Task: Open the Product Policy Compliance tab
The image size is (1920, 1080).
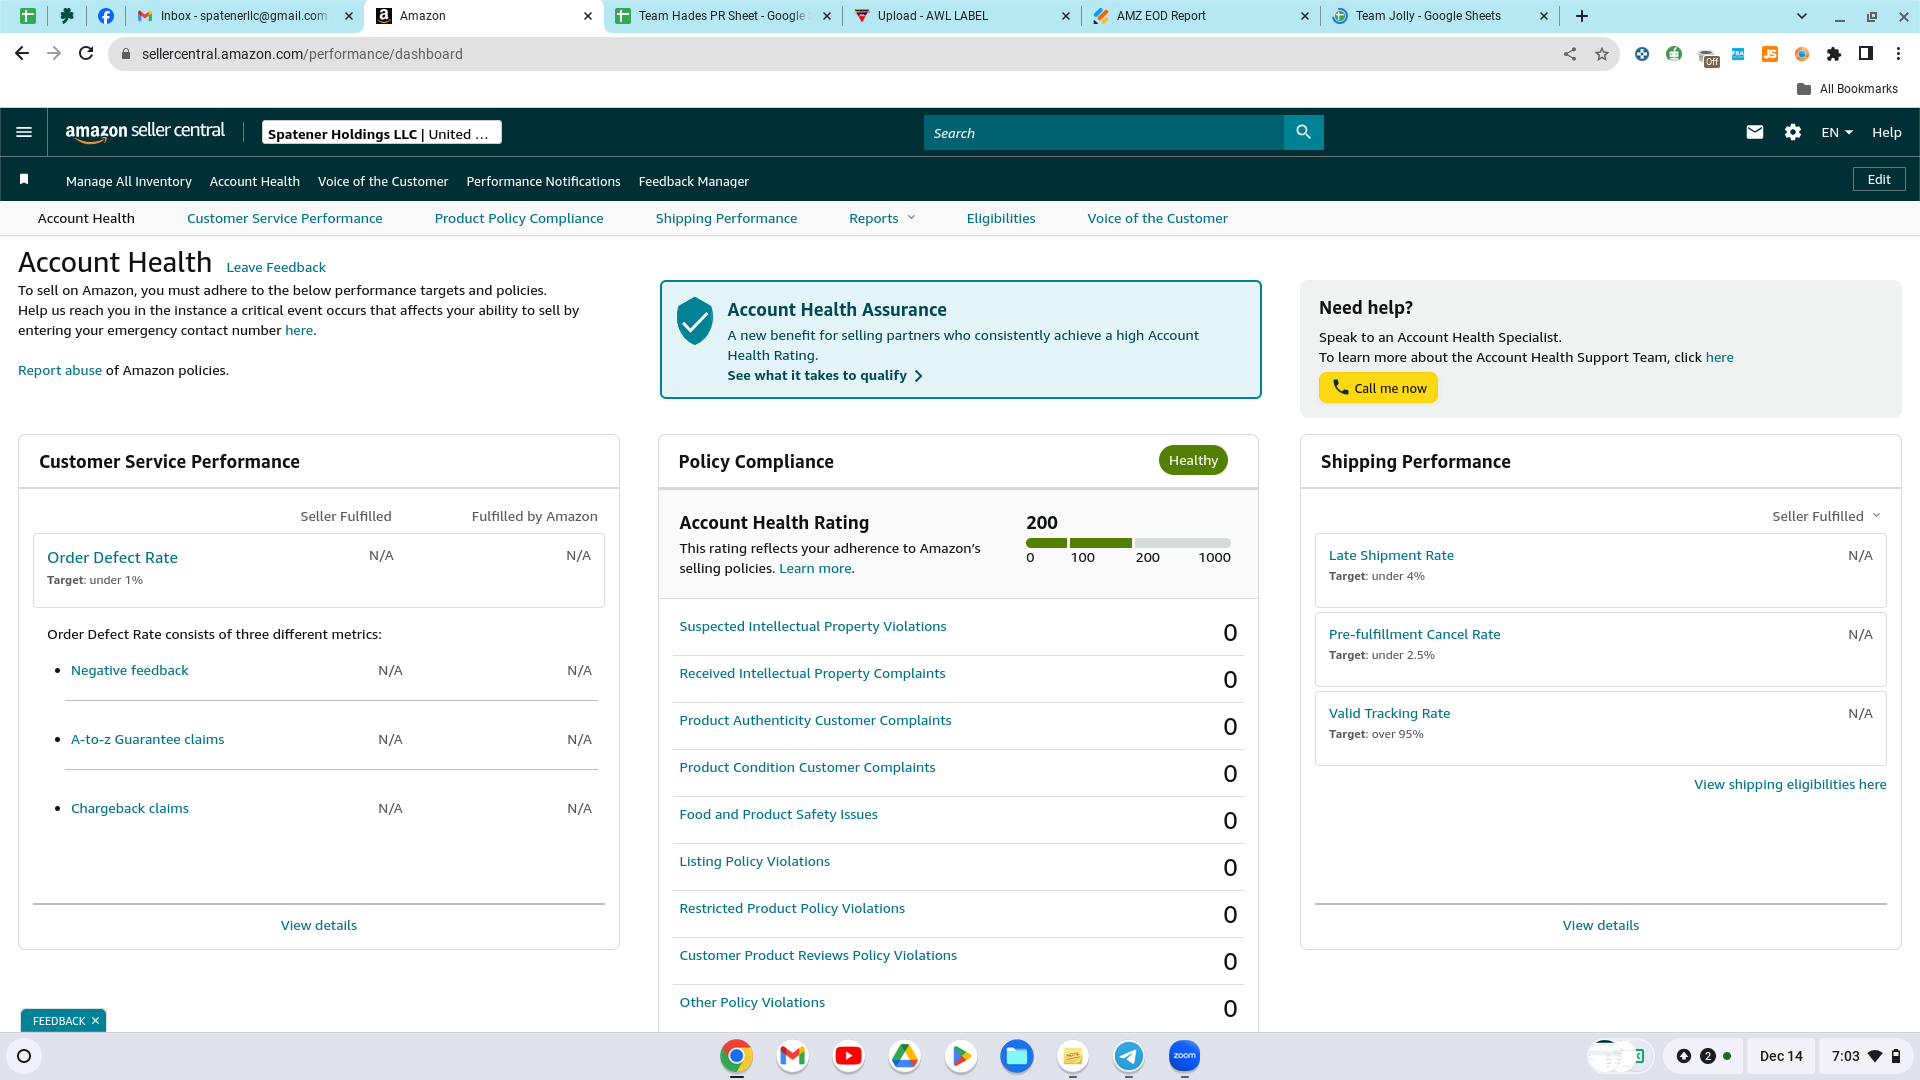Action: pyautogui.click(x=519, y=218)
